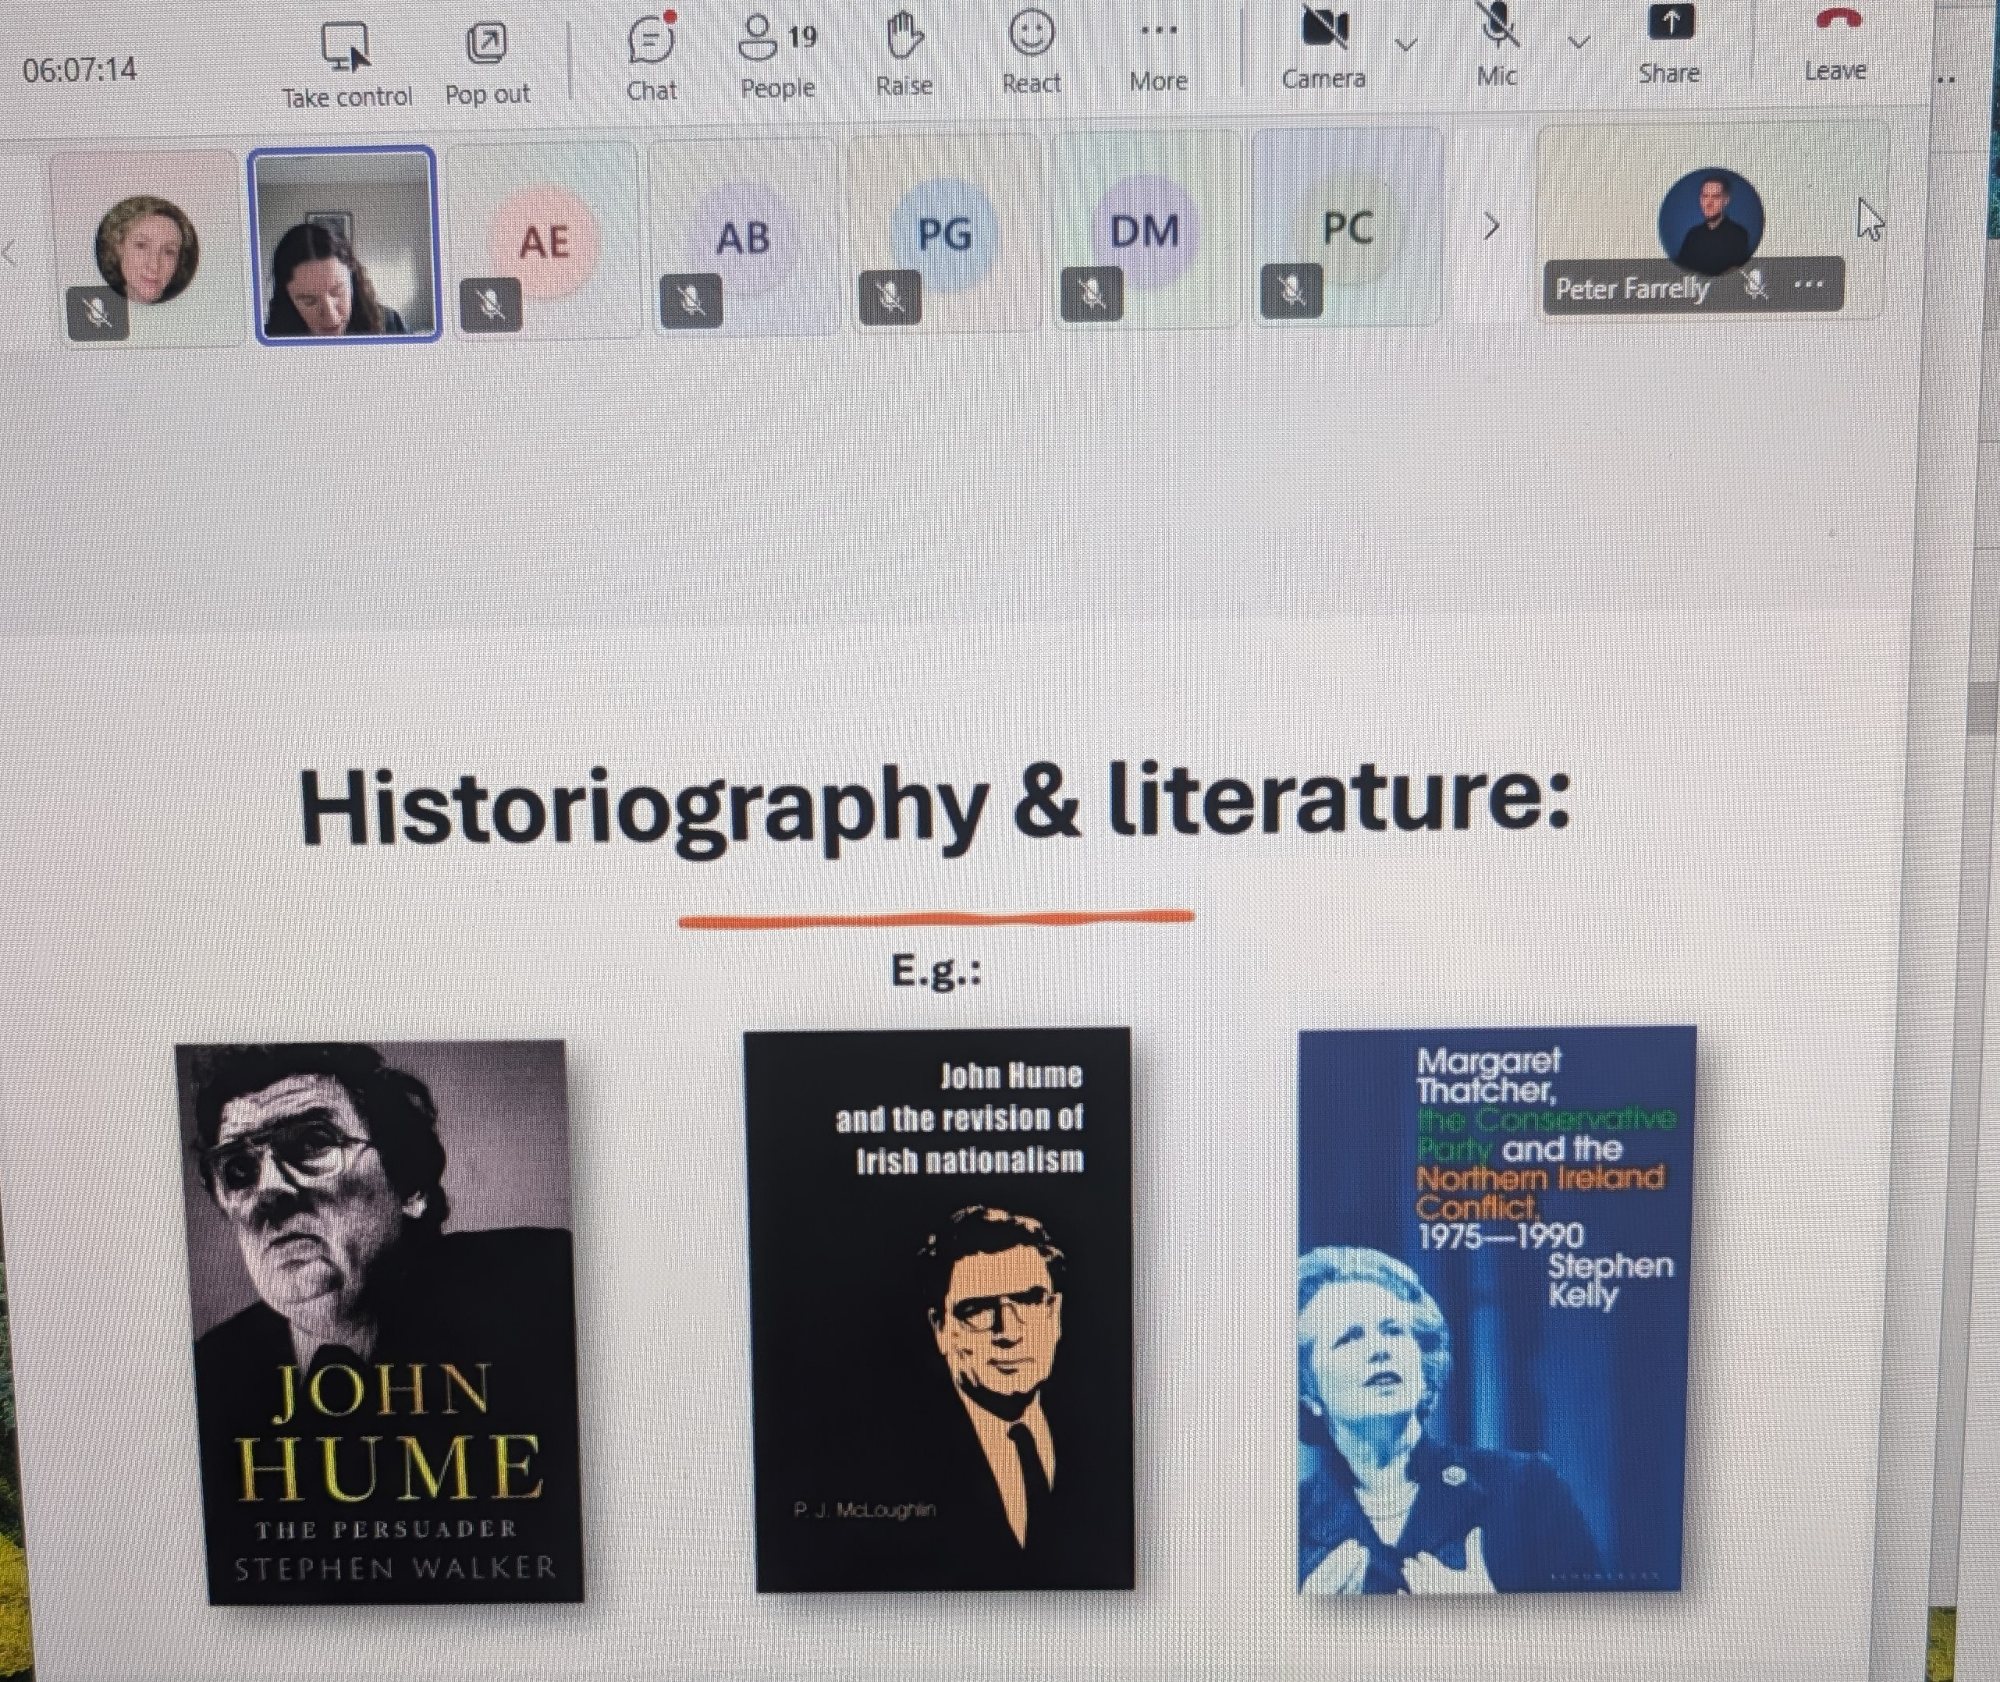Open Peter Farrelly's tile options ellipsis
The width and height of the screenshot is (2000, 1682).
click(1808, 285)
